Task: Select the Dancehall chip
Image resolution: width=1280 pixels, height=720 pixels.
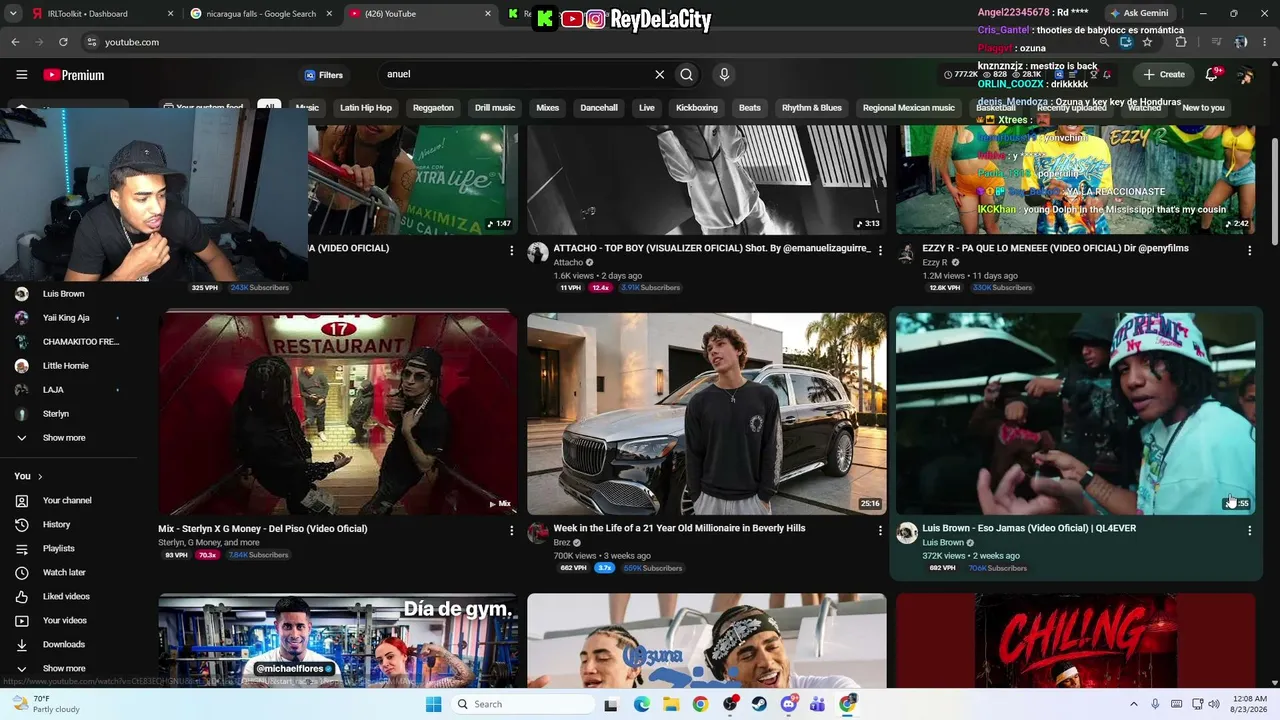Action: click(x=599, y=108)
